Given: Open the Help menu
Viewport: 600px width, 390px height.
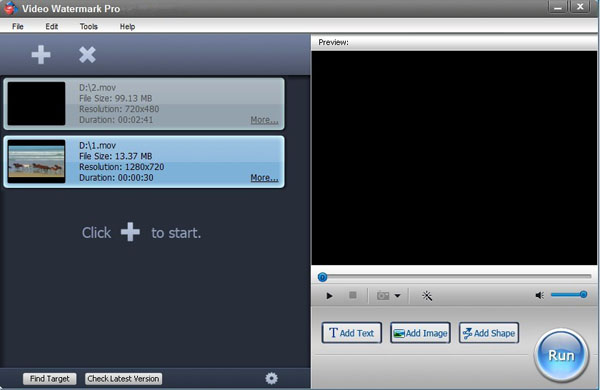Looking at the screenshot, I should pos(127,26).
